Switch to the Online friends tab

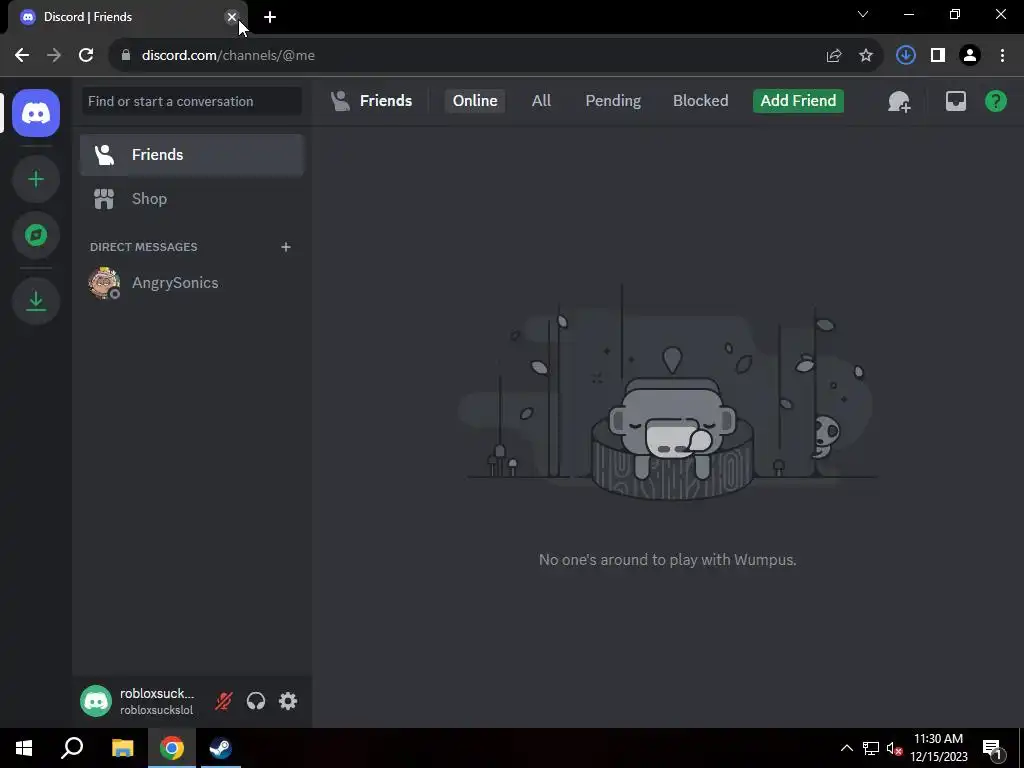coord(475,101)
